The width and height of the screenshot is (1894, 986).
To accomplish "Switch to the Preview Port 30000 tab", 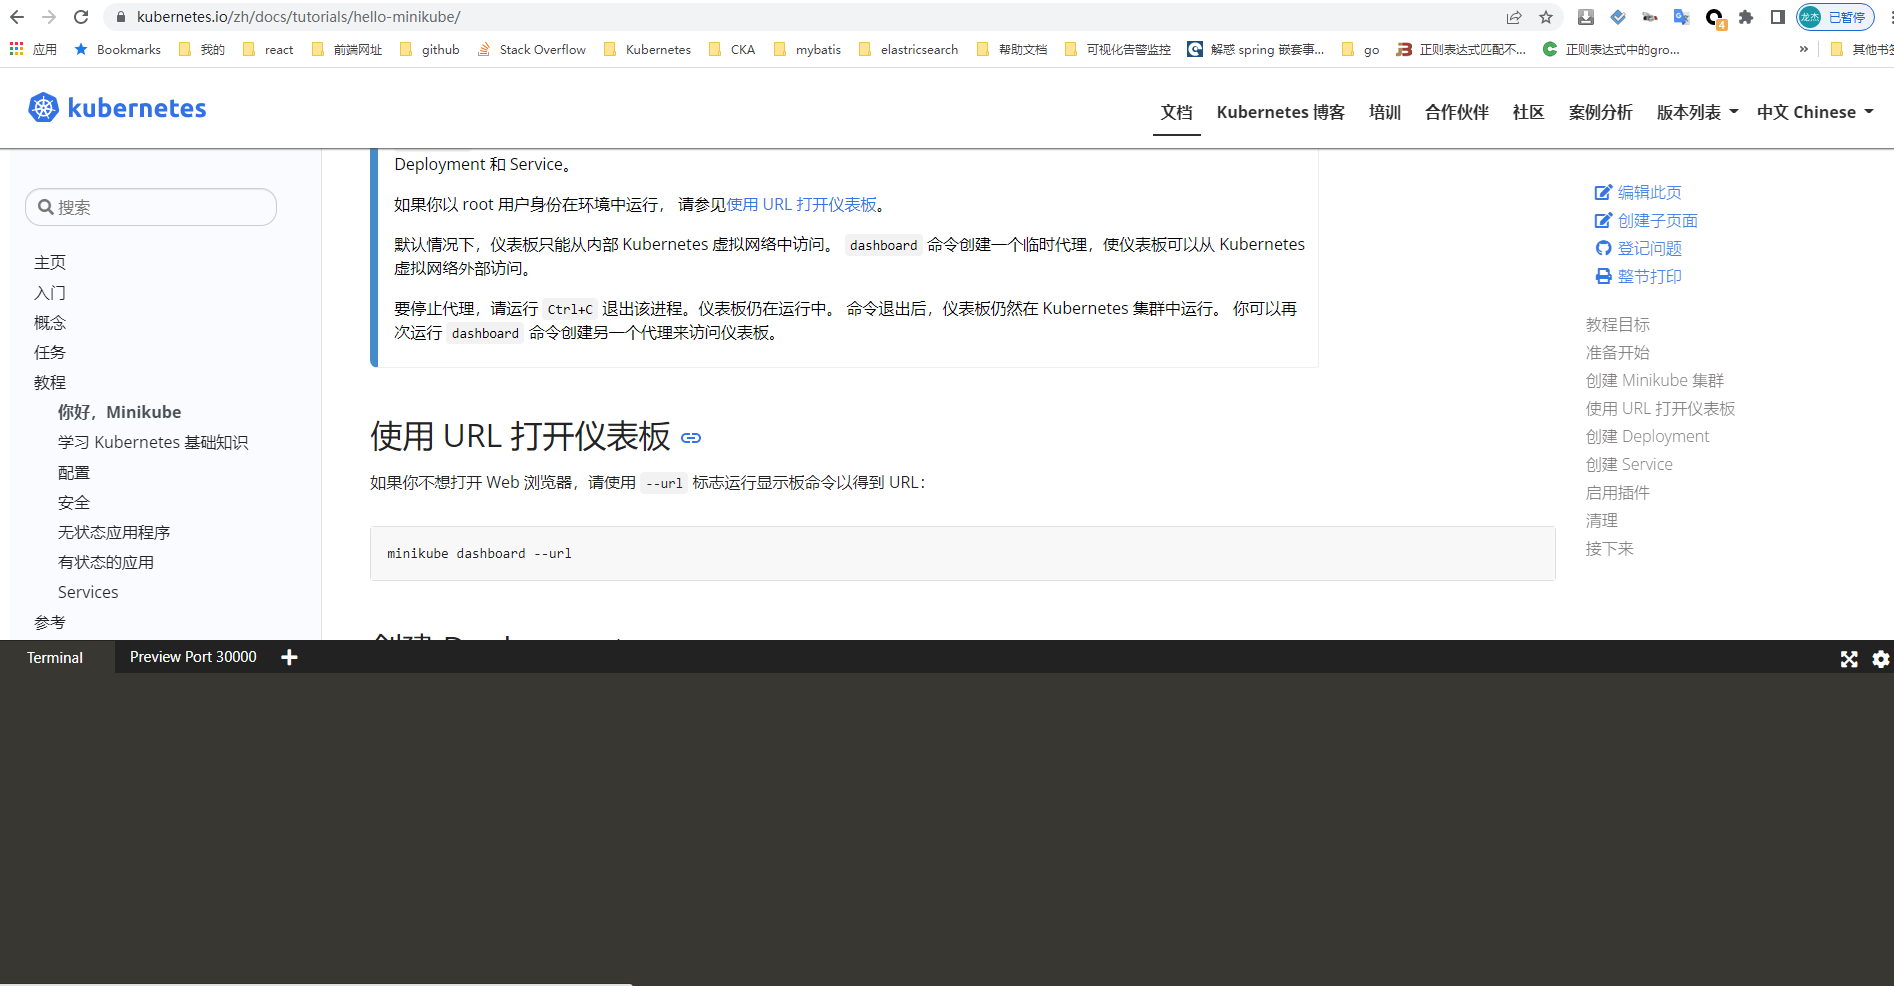I will coord(193,656).
